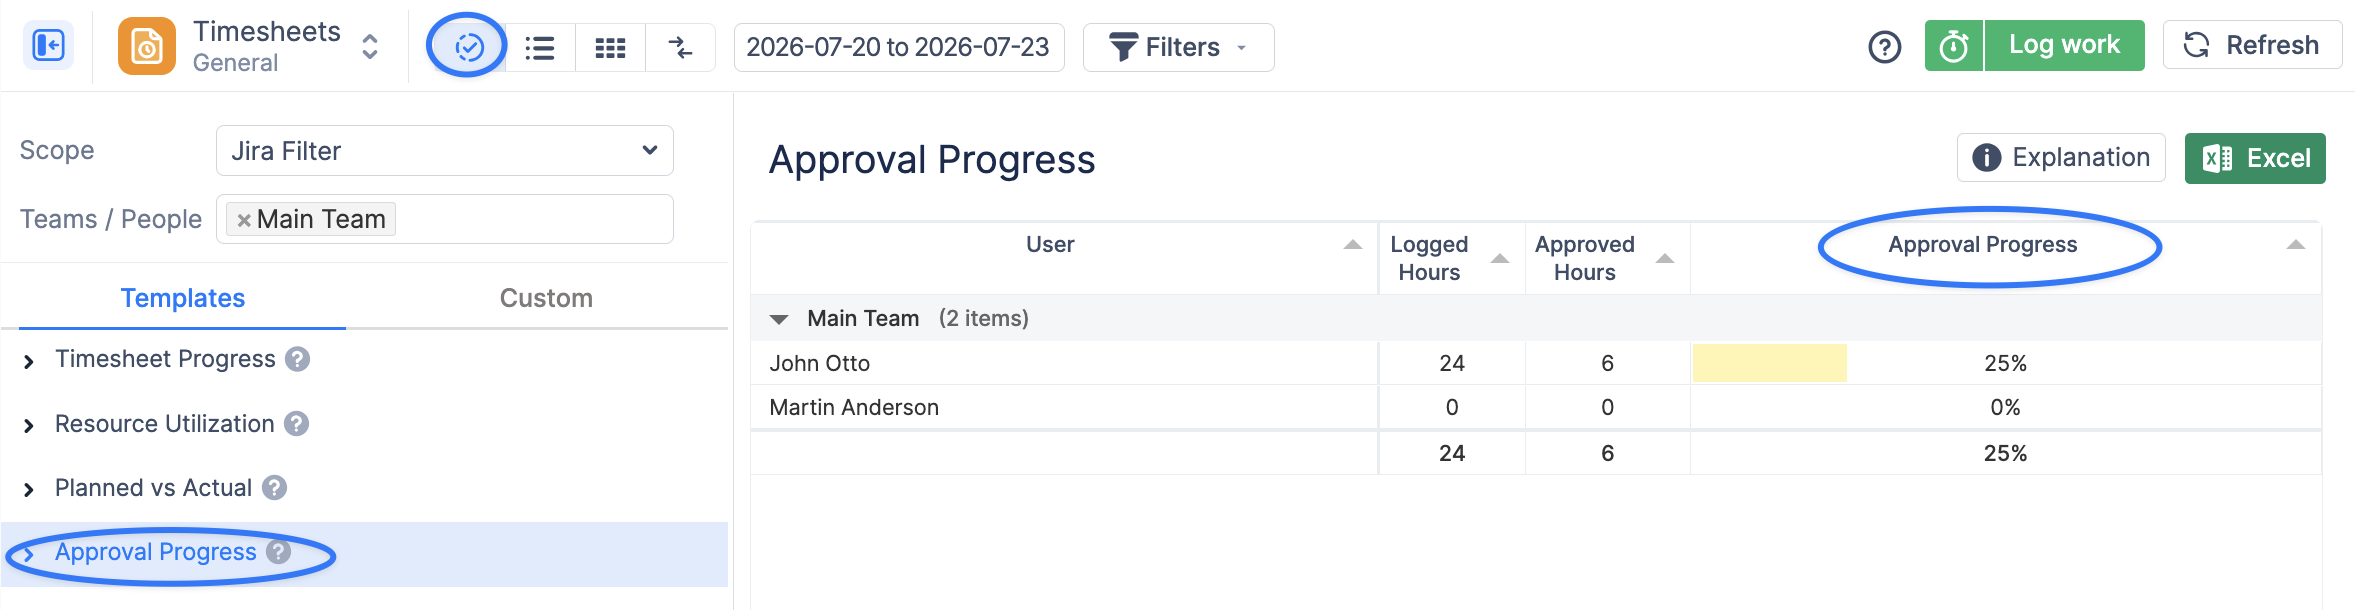Click the help icon beside Resource Utilization

(297, 424)
